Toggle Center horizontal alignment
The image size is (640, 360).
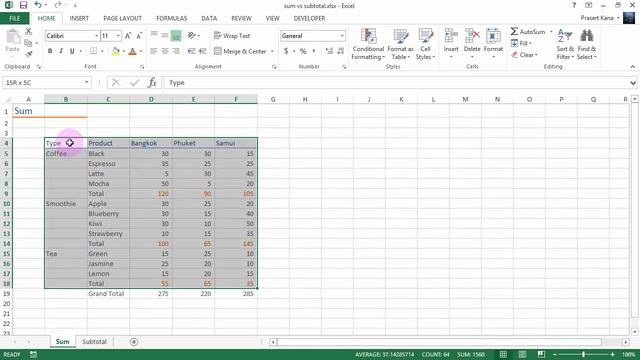pos(165,51)
